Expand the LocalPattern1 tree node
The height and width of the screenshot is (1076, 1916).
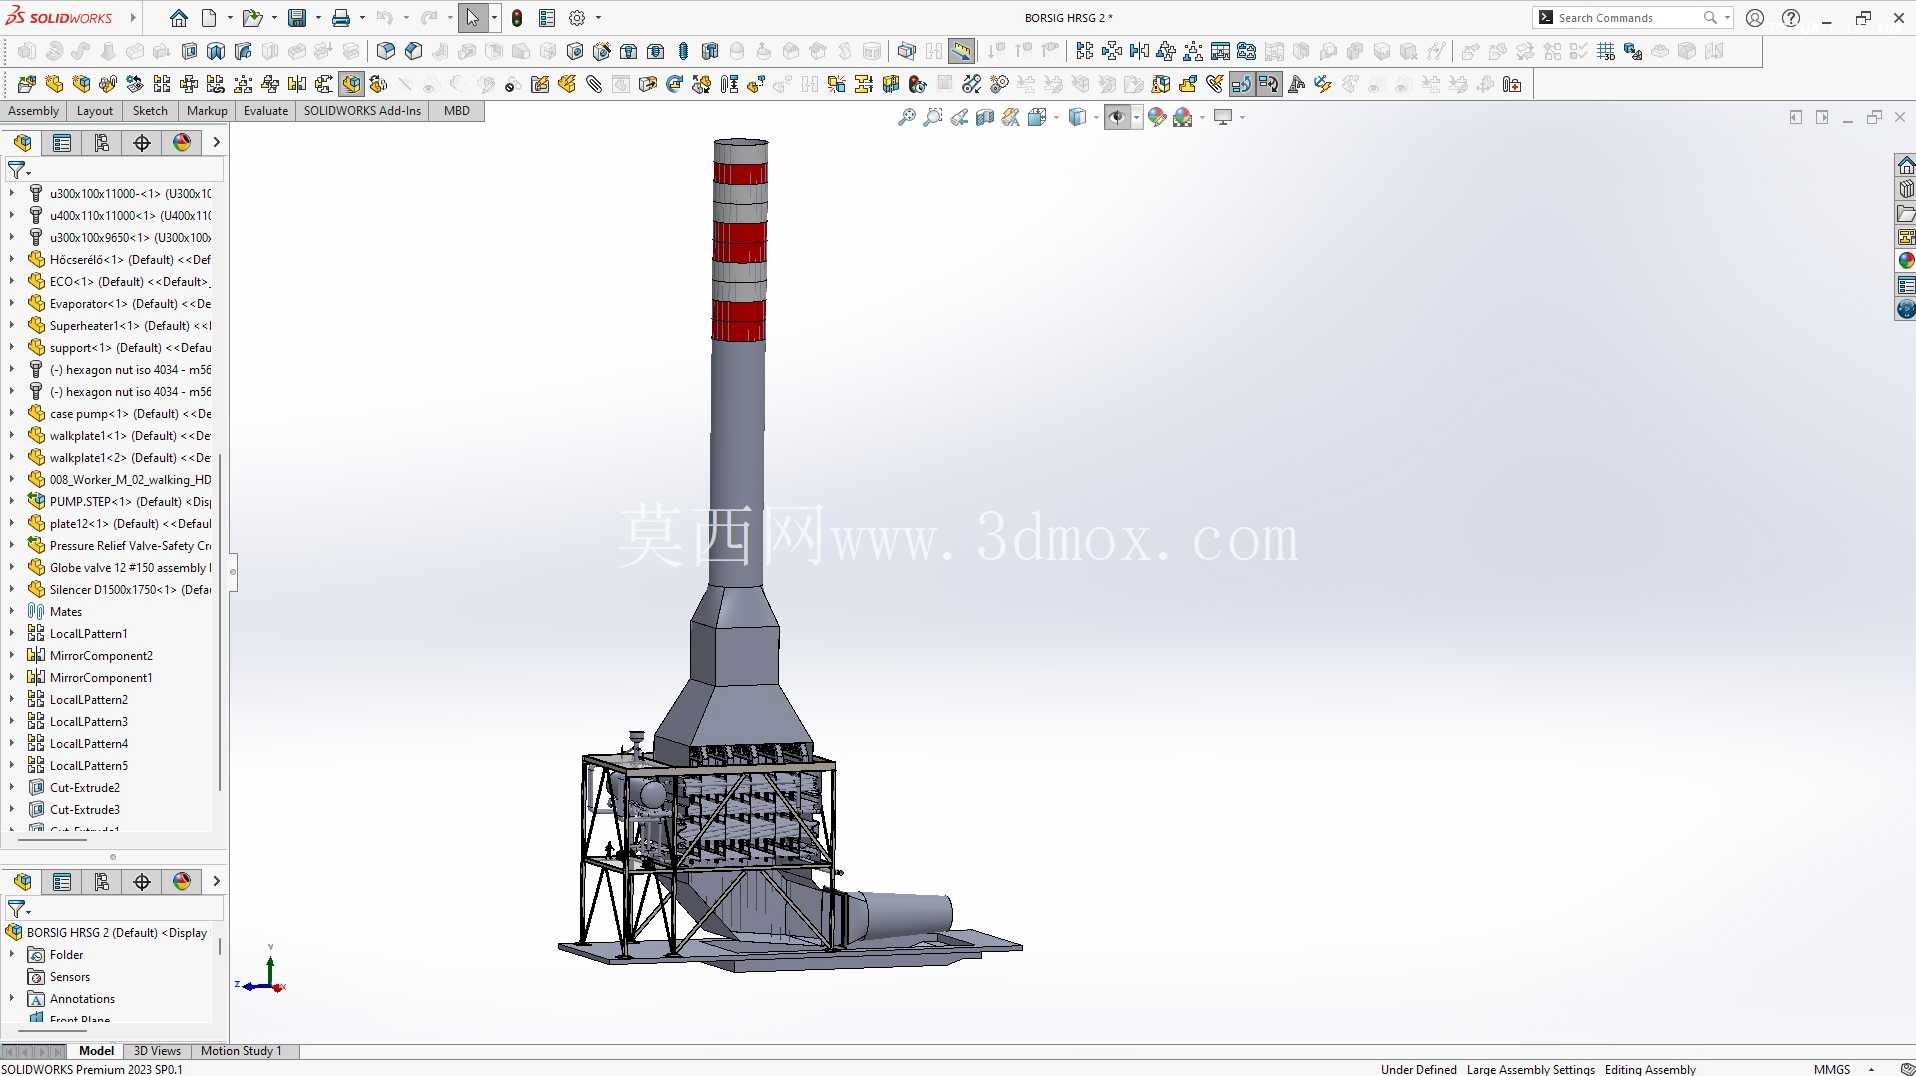tap(12, 633)
